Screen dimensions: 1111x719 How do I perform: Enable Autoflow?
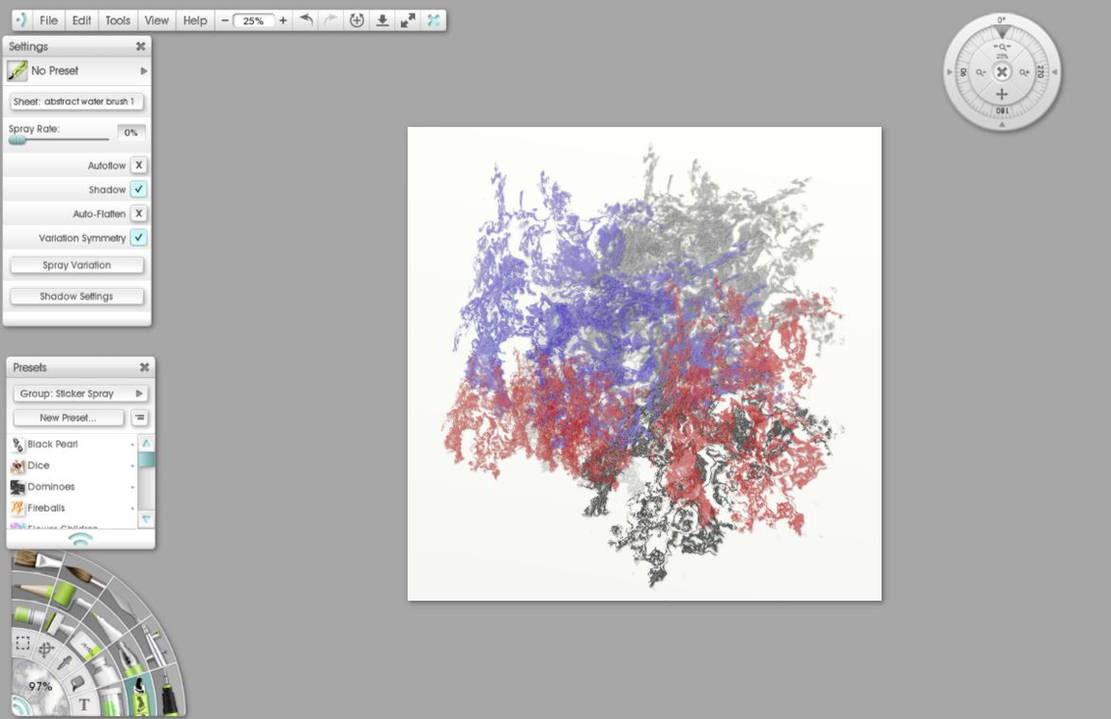[x=139, y=164]
